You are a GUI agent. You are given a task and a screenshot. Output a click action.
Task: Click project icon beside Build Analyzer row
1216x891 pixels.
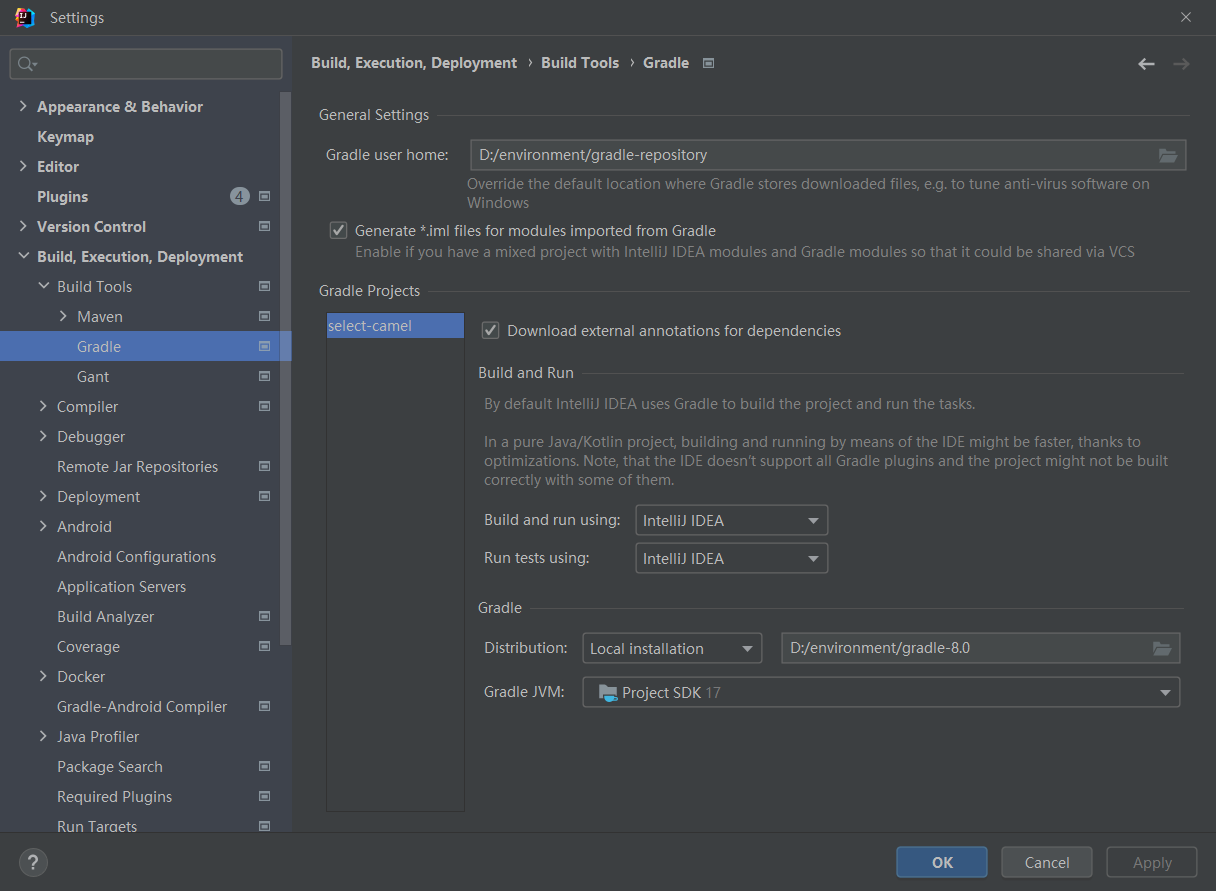(x=264, y=616)
